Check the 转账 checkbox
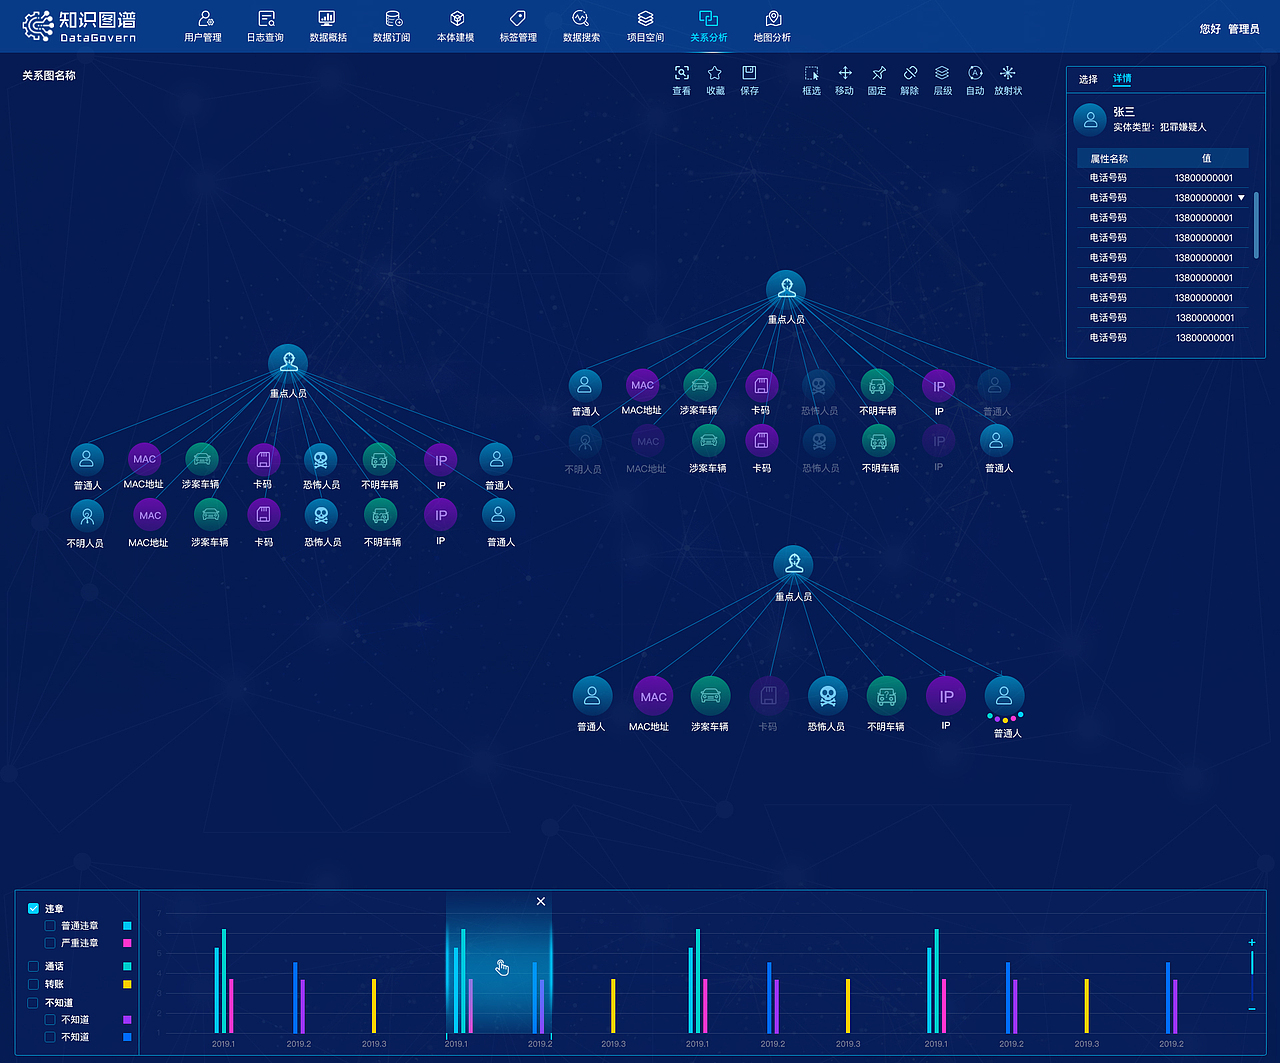The width and height of the screenshot is (1280, 1063). point(33,984)
